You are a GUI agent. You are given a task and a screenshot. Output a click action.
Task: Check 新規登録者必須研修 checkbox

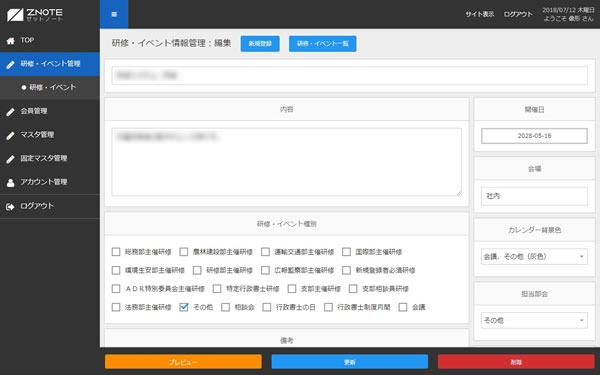(346, 270)
